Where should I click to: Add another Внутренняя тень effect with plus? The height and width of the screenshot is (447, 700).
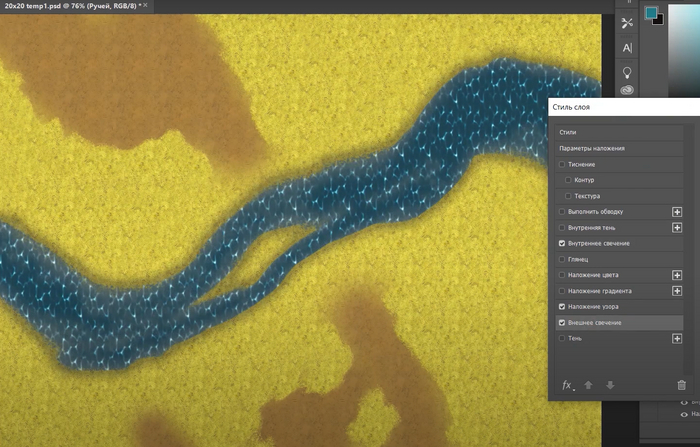[x=677, y=228]
